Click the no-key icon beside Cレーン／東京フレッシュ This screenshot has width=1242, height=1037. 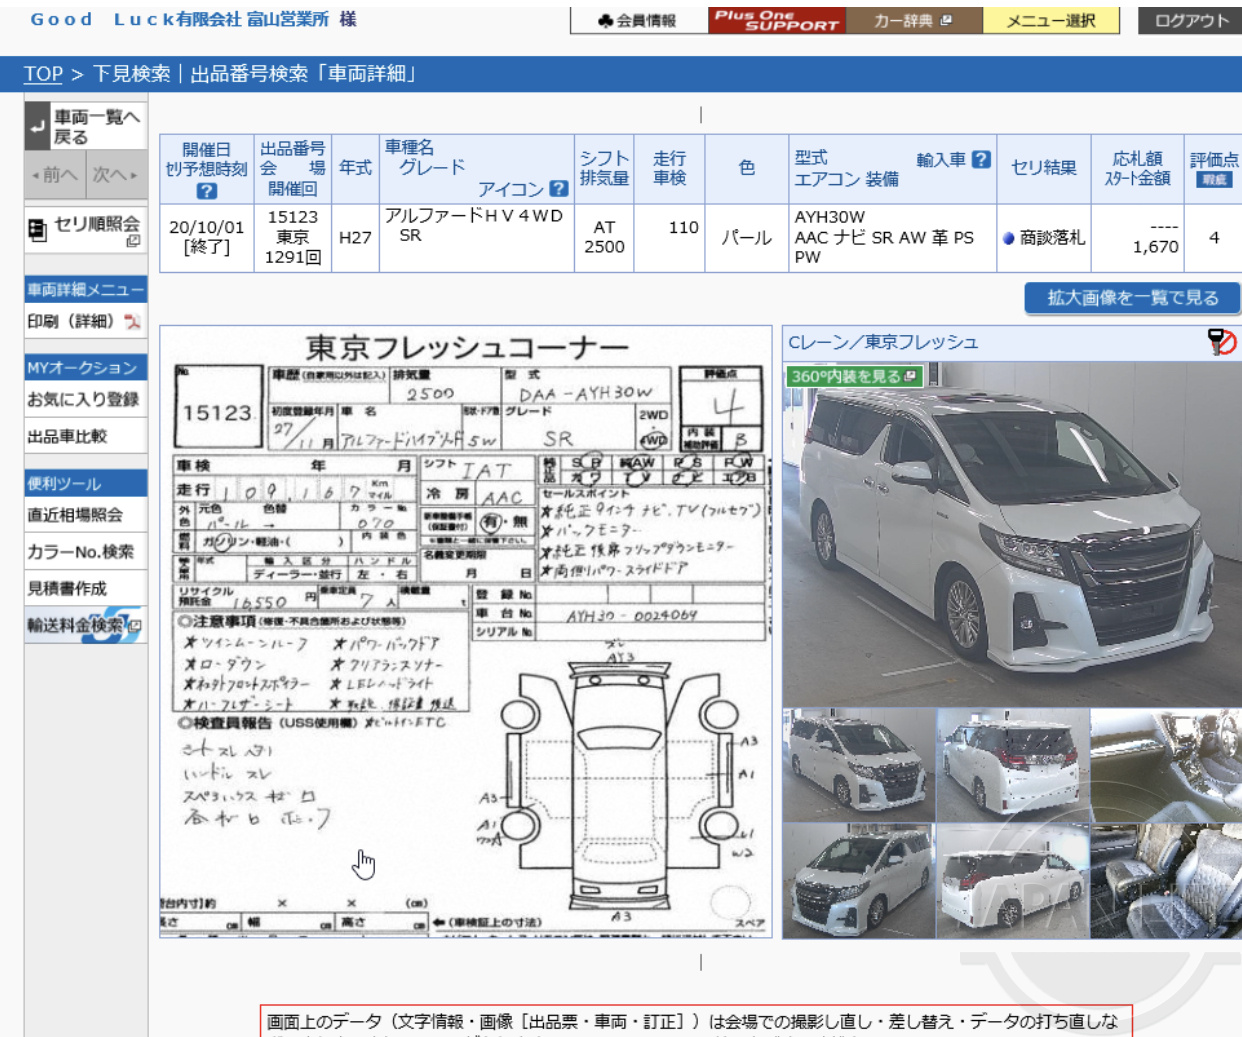pyautogui.click(x=1223, y=341)
